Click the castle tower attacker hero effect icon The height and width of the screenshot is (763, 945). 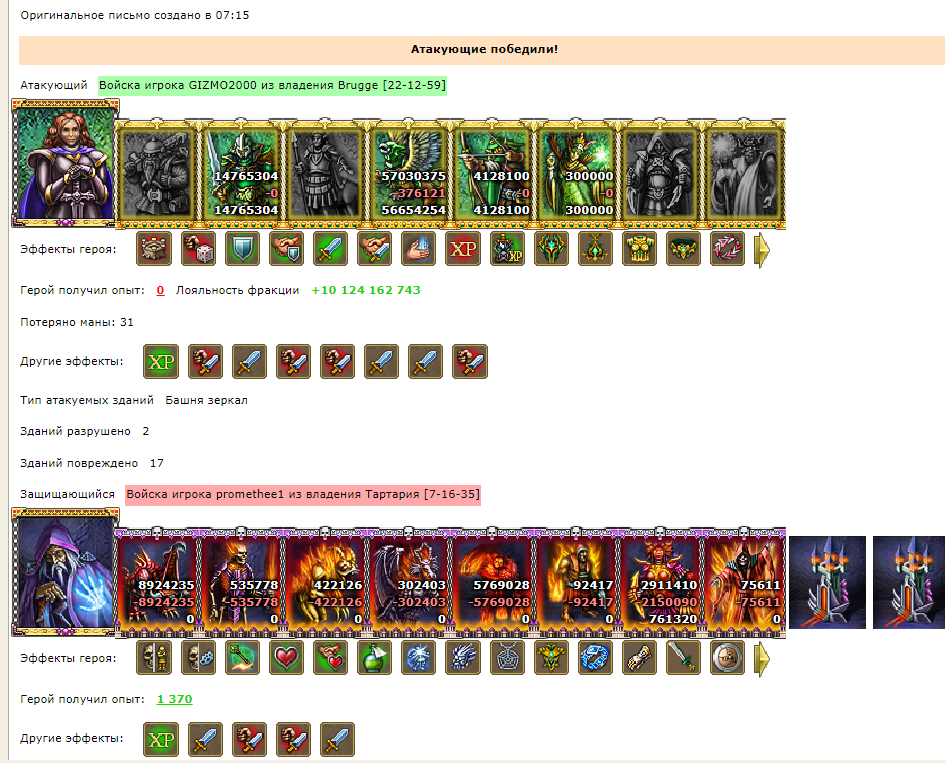154,248
